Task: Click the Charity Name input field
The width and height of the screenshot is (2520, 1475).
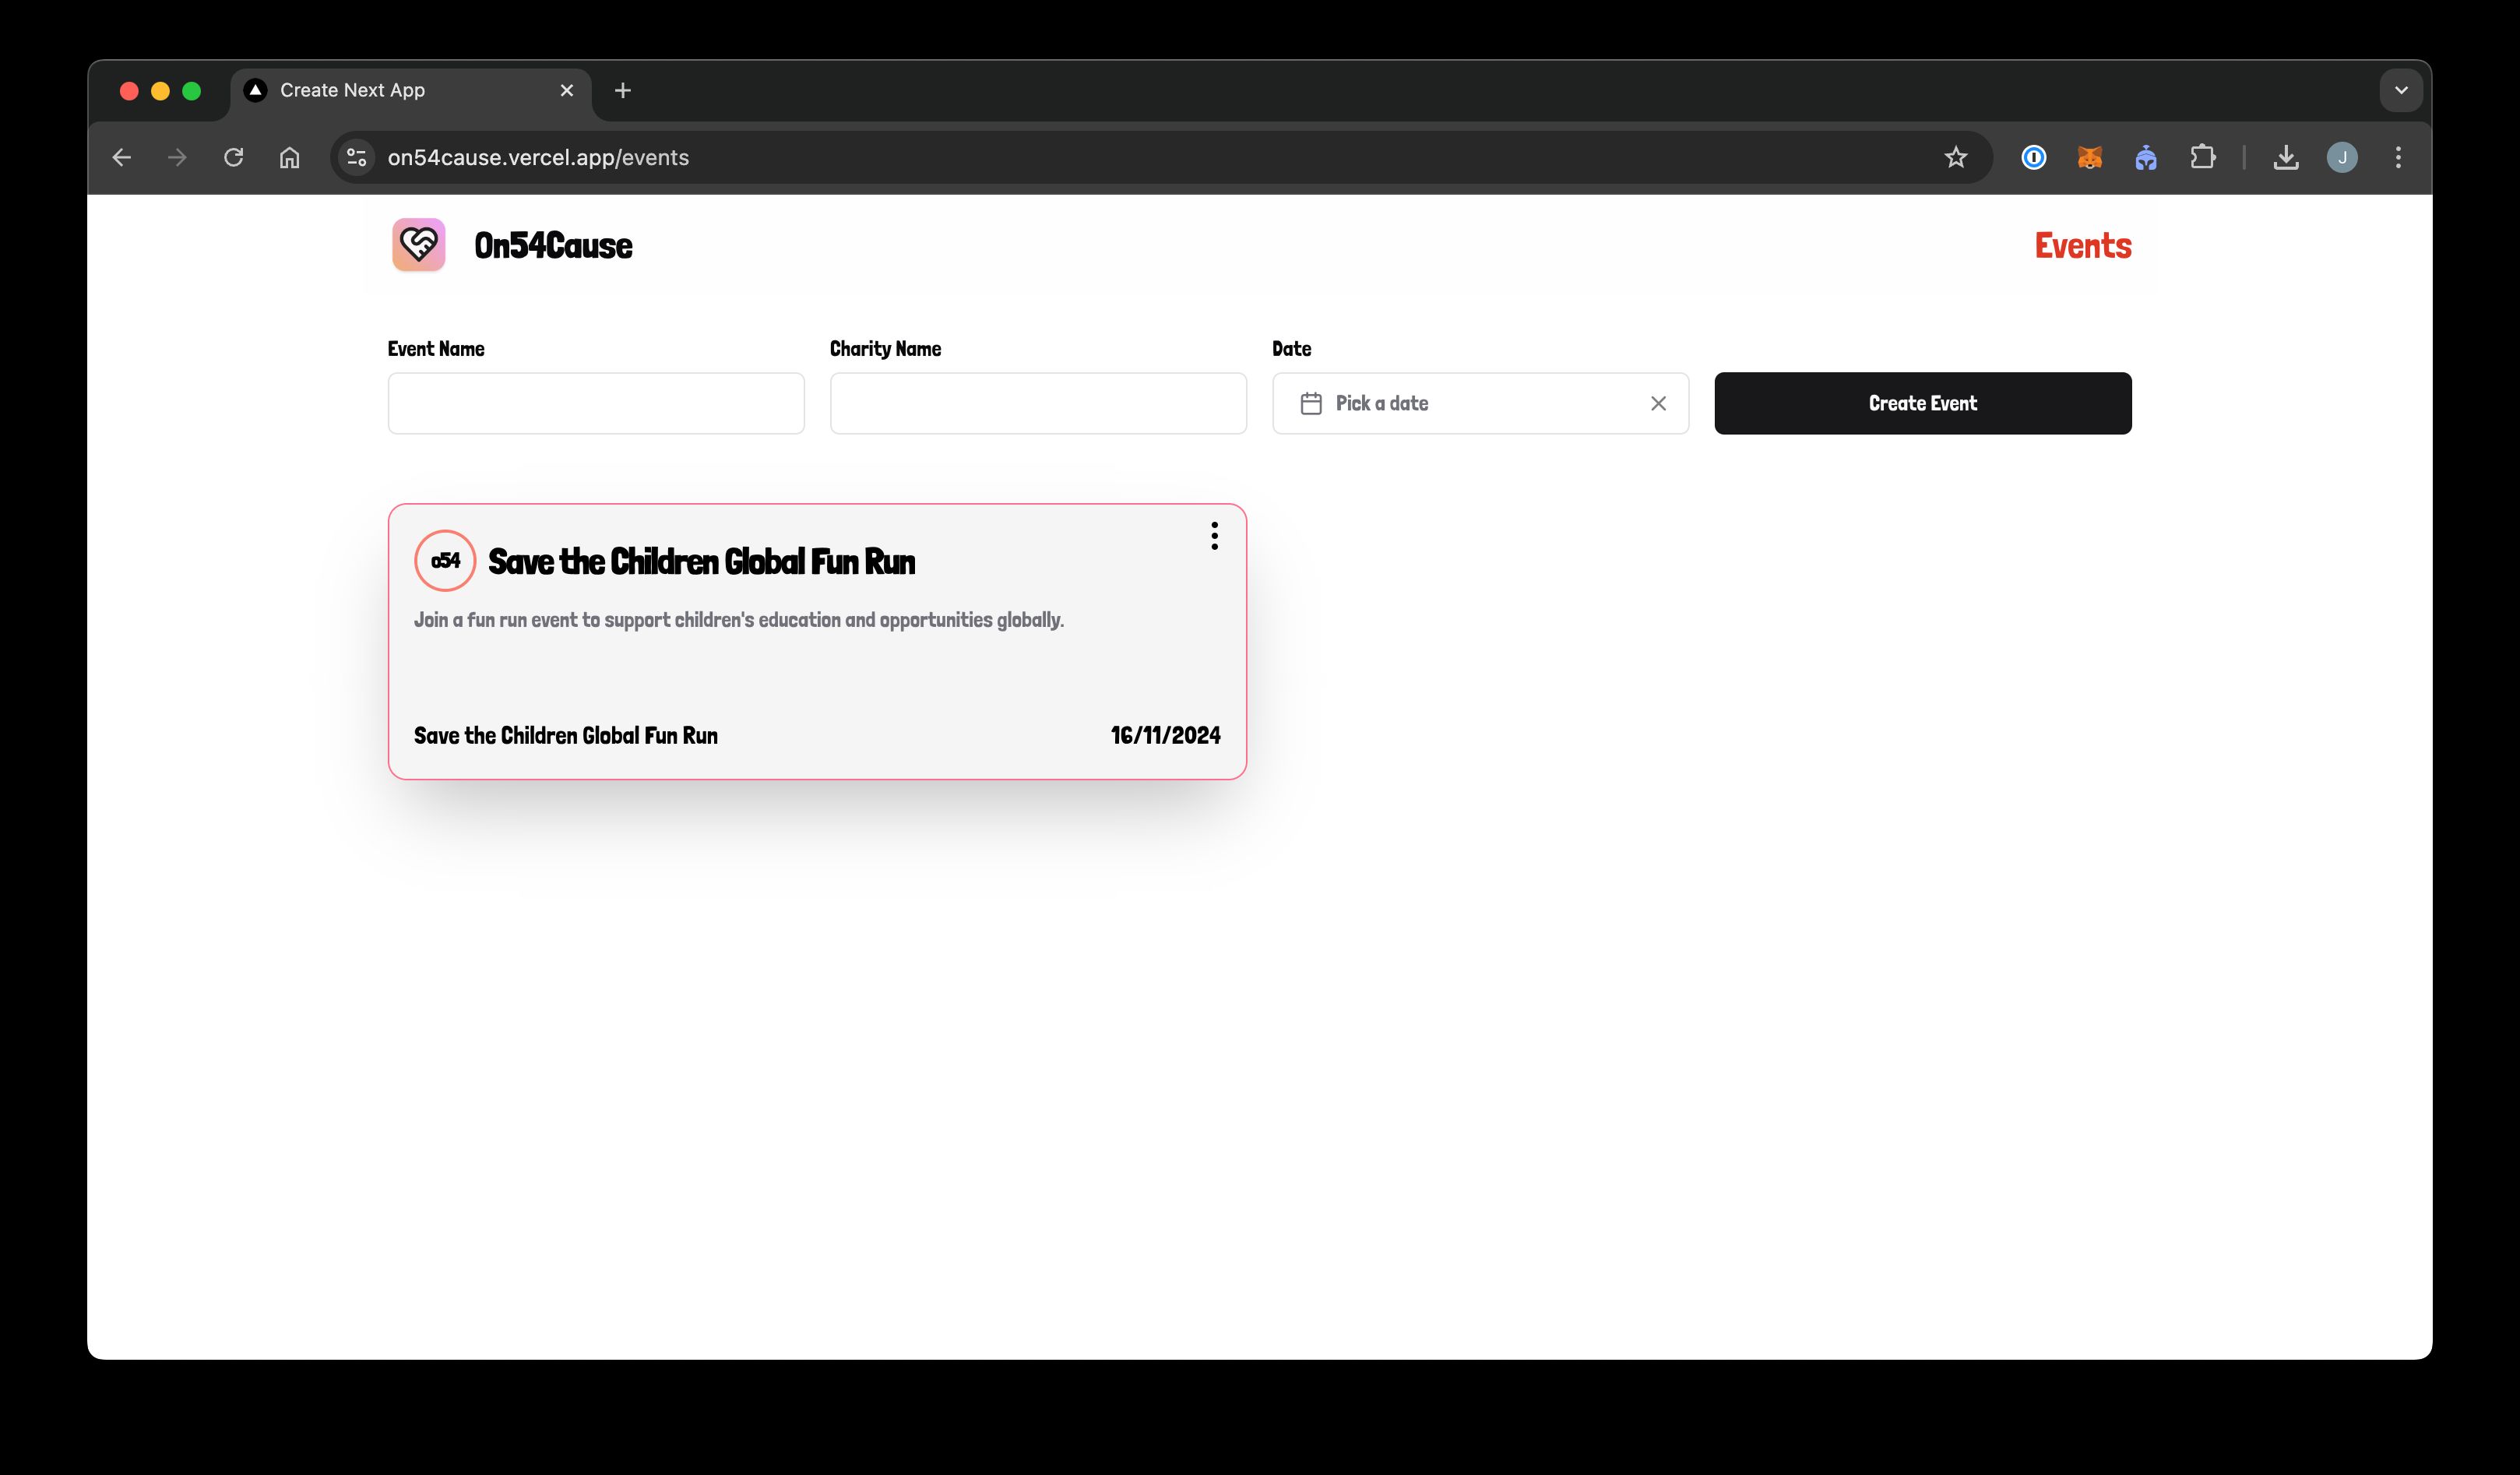Action: [x=1037, y=402]
